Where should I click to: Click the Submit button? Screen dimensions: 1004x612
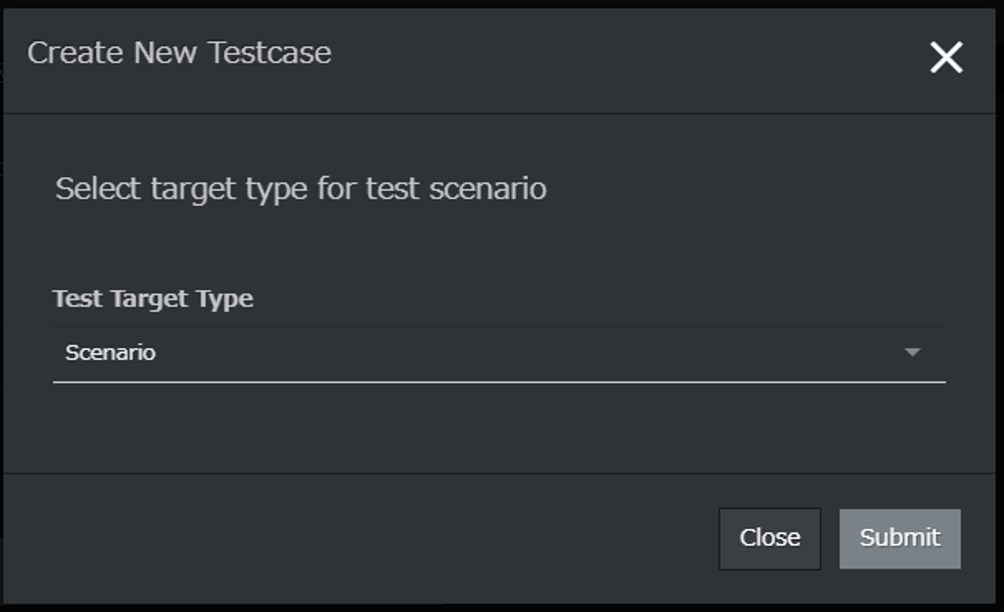tap(899, 538)
